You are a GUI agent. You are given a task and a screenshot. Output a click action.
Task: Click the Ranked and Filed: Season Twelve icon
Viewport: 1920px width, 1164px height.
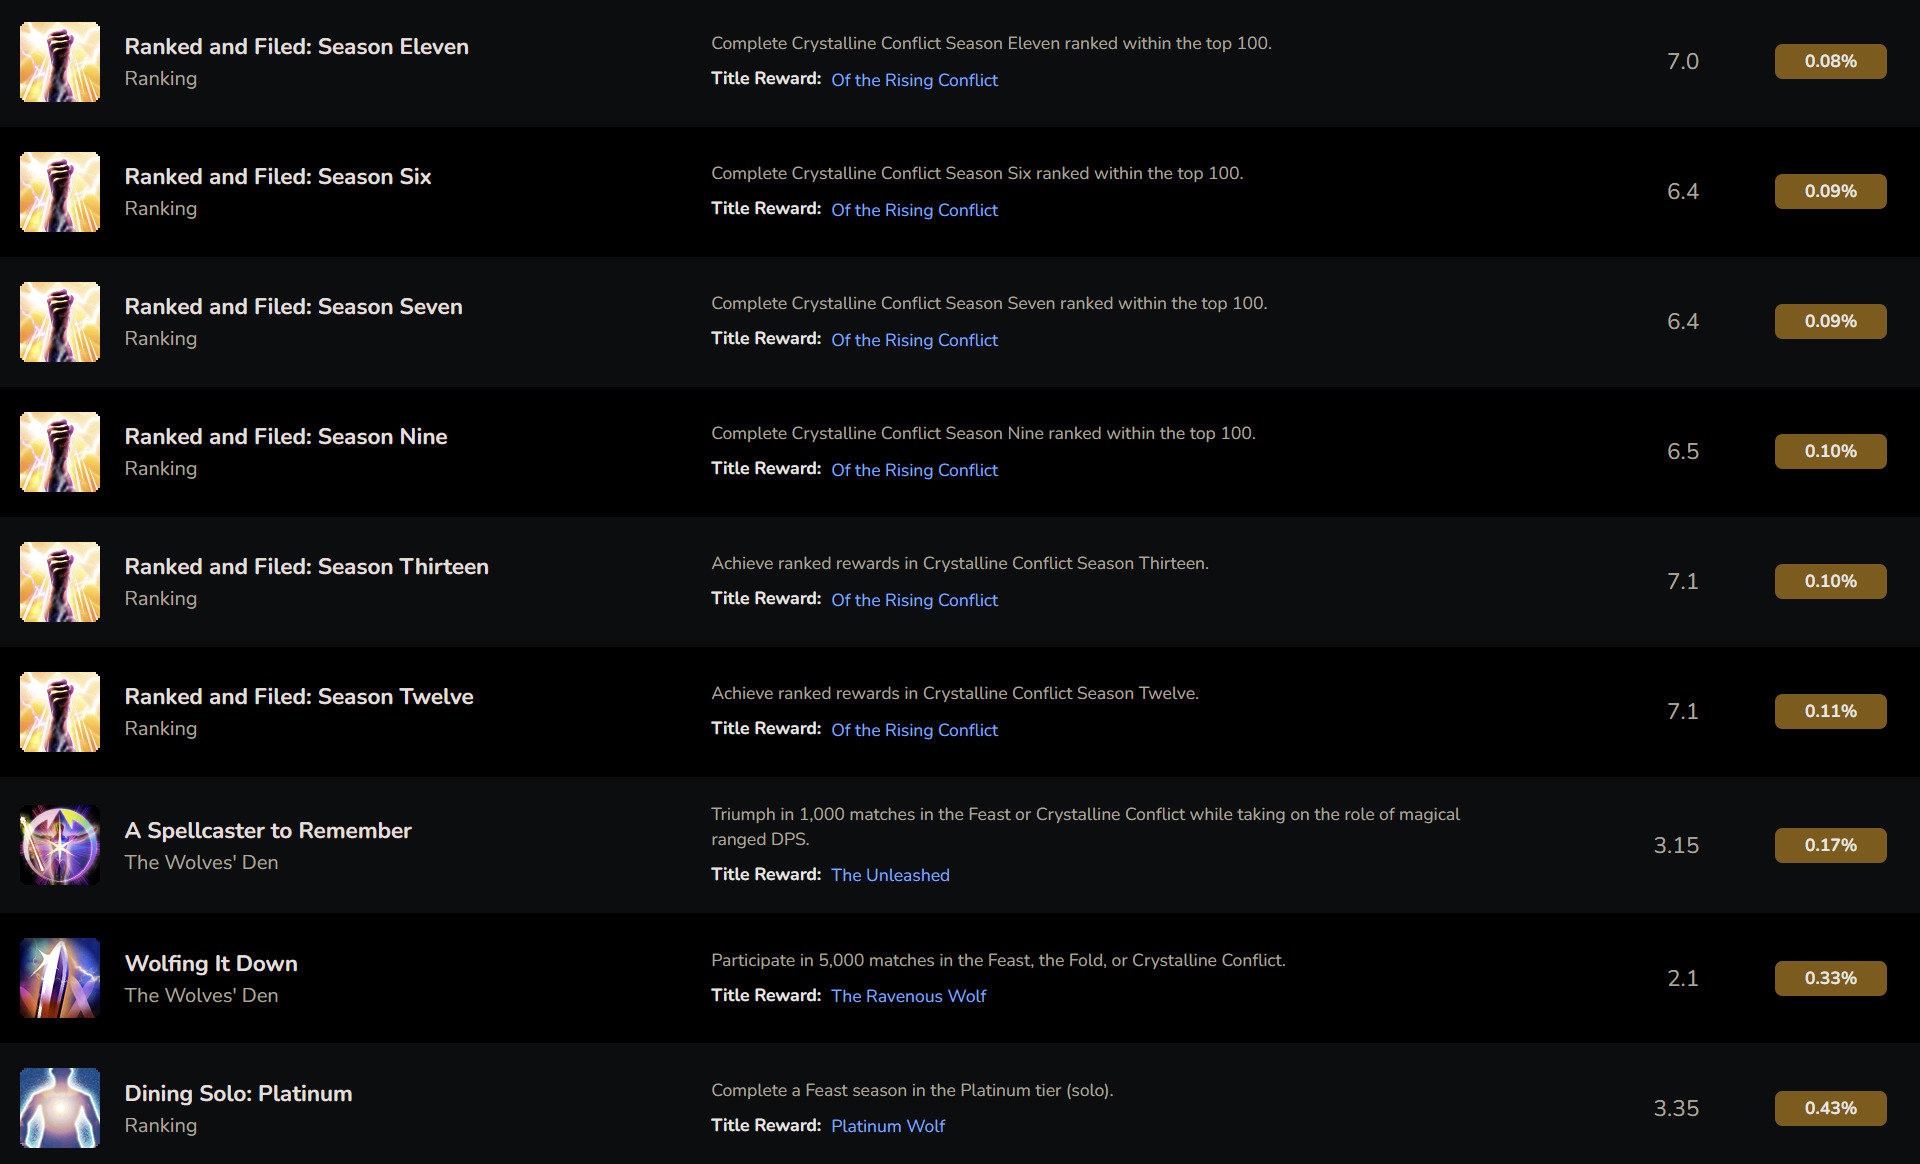tap(60, 712)
